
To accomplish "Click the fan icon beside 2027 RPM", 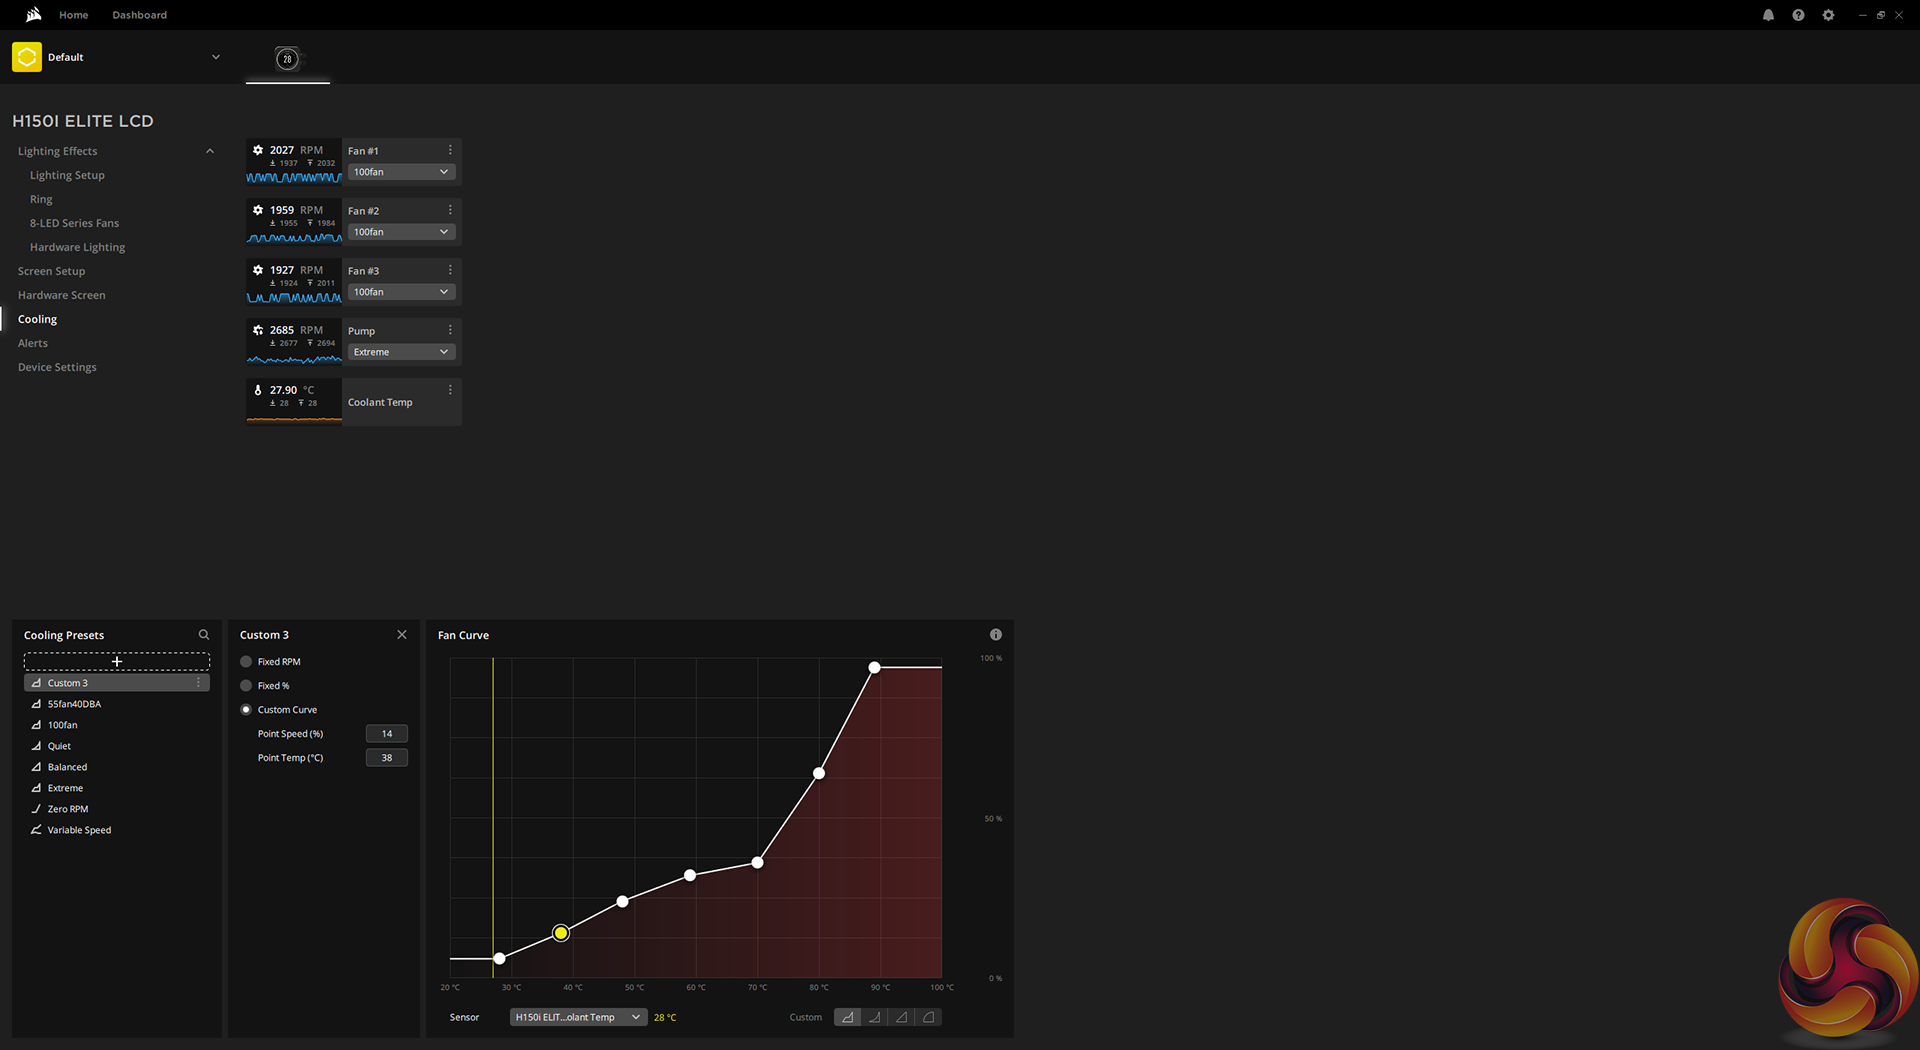I will point(258,150).
